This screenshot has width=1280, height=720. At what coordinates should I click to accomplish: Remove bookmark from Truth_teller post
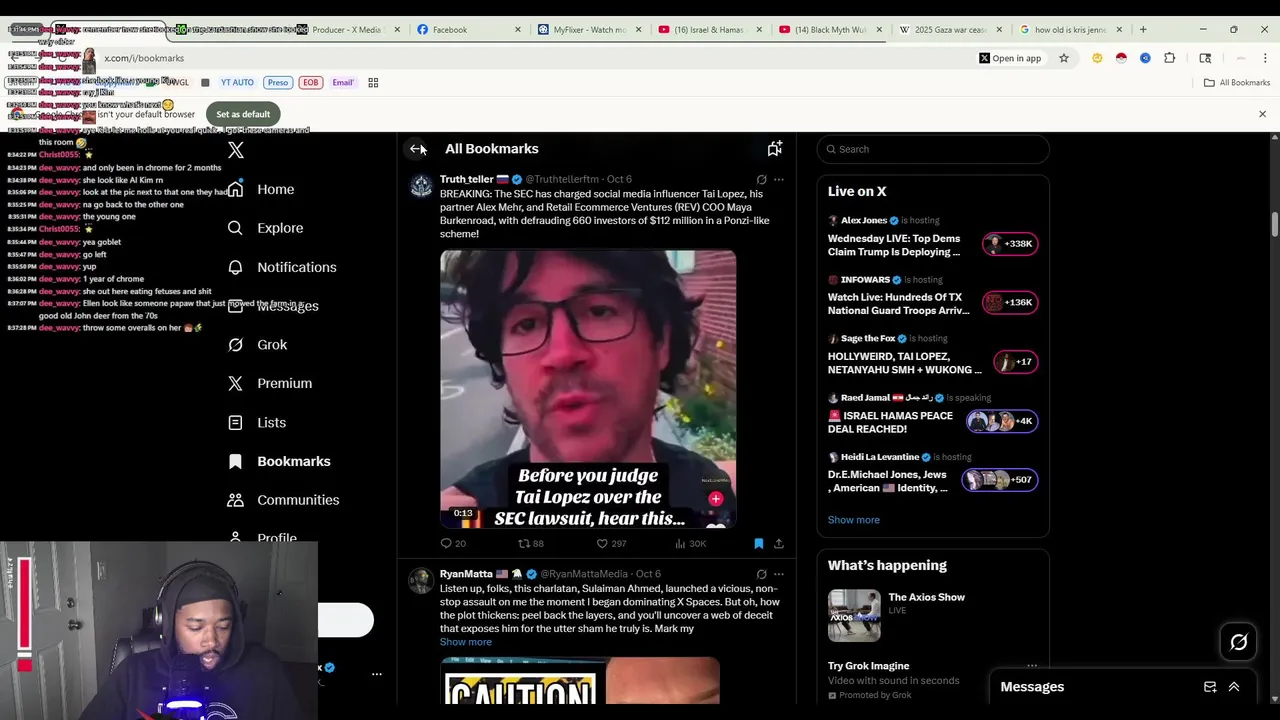[758, 543]
